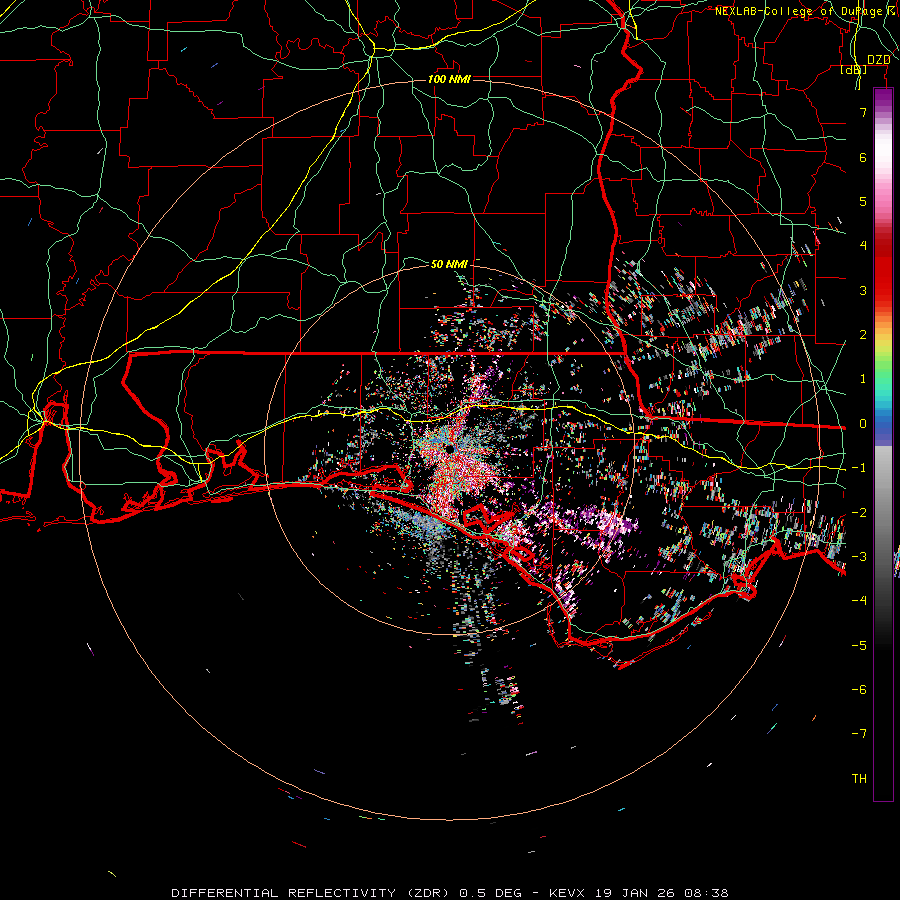This screenshot has height=900, width=900.
Task: Click the "2" value on the color scale
Action: pos(863,335)
